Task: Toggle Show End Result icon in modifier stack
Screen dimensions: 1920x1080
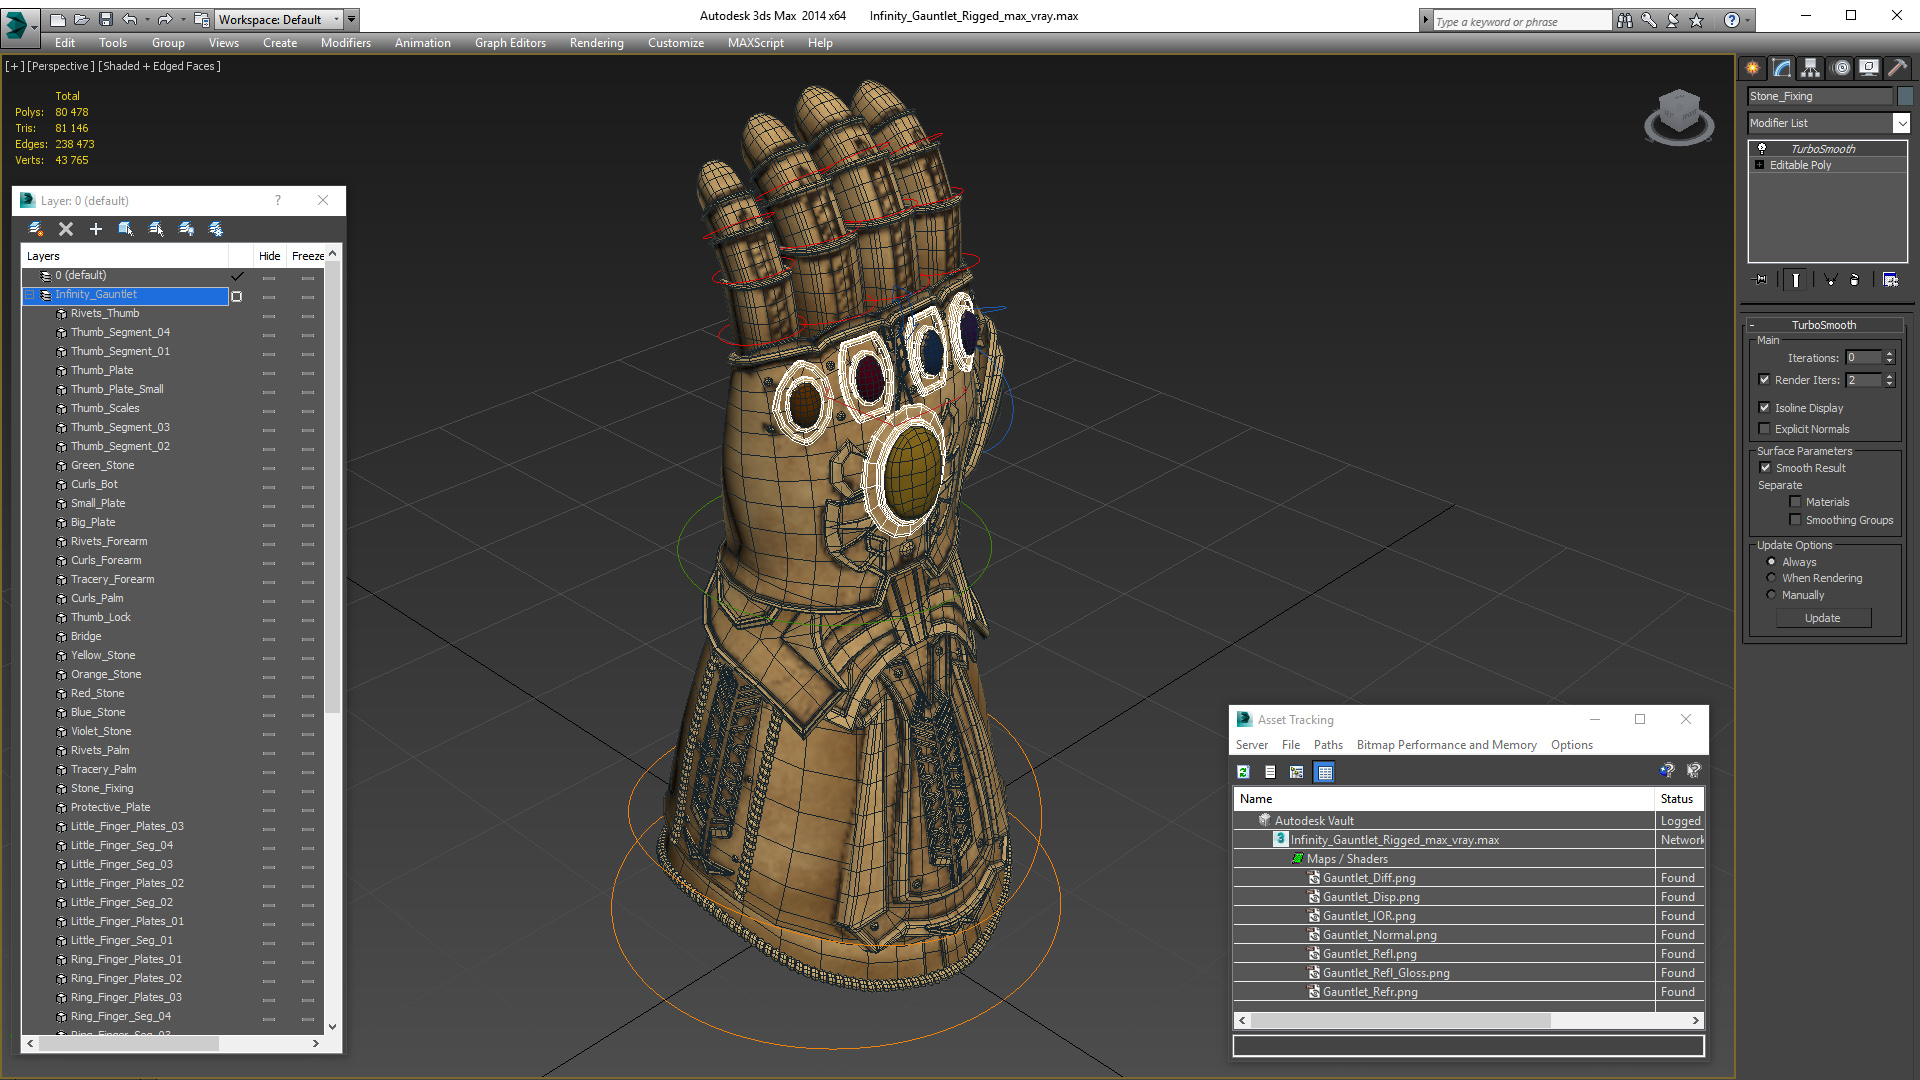Action: [1796, 280]
